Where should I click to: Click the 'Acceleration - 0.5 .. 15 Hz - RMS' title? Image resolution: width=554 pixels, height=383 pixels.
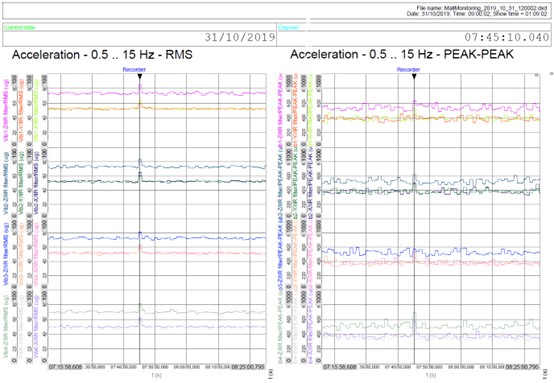[x=102, y=55]
